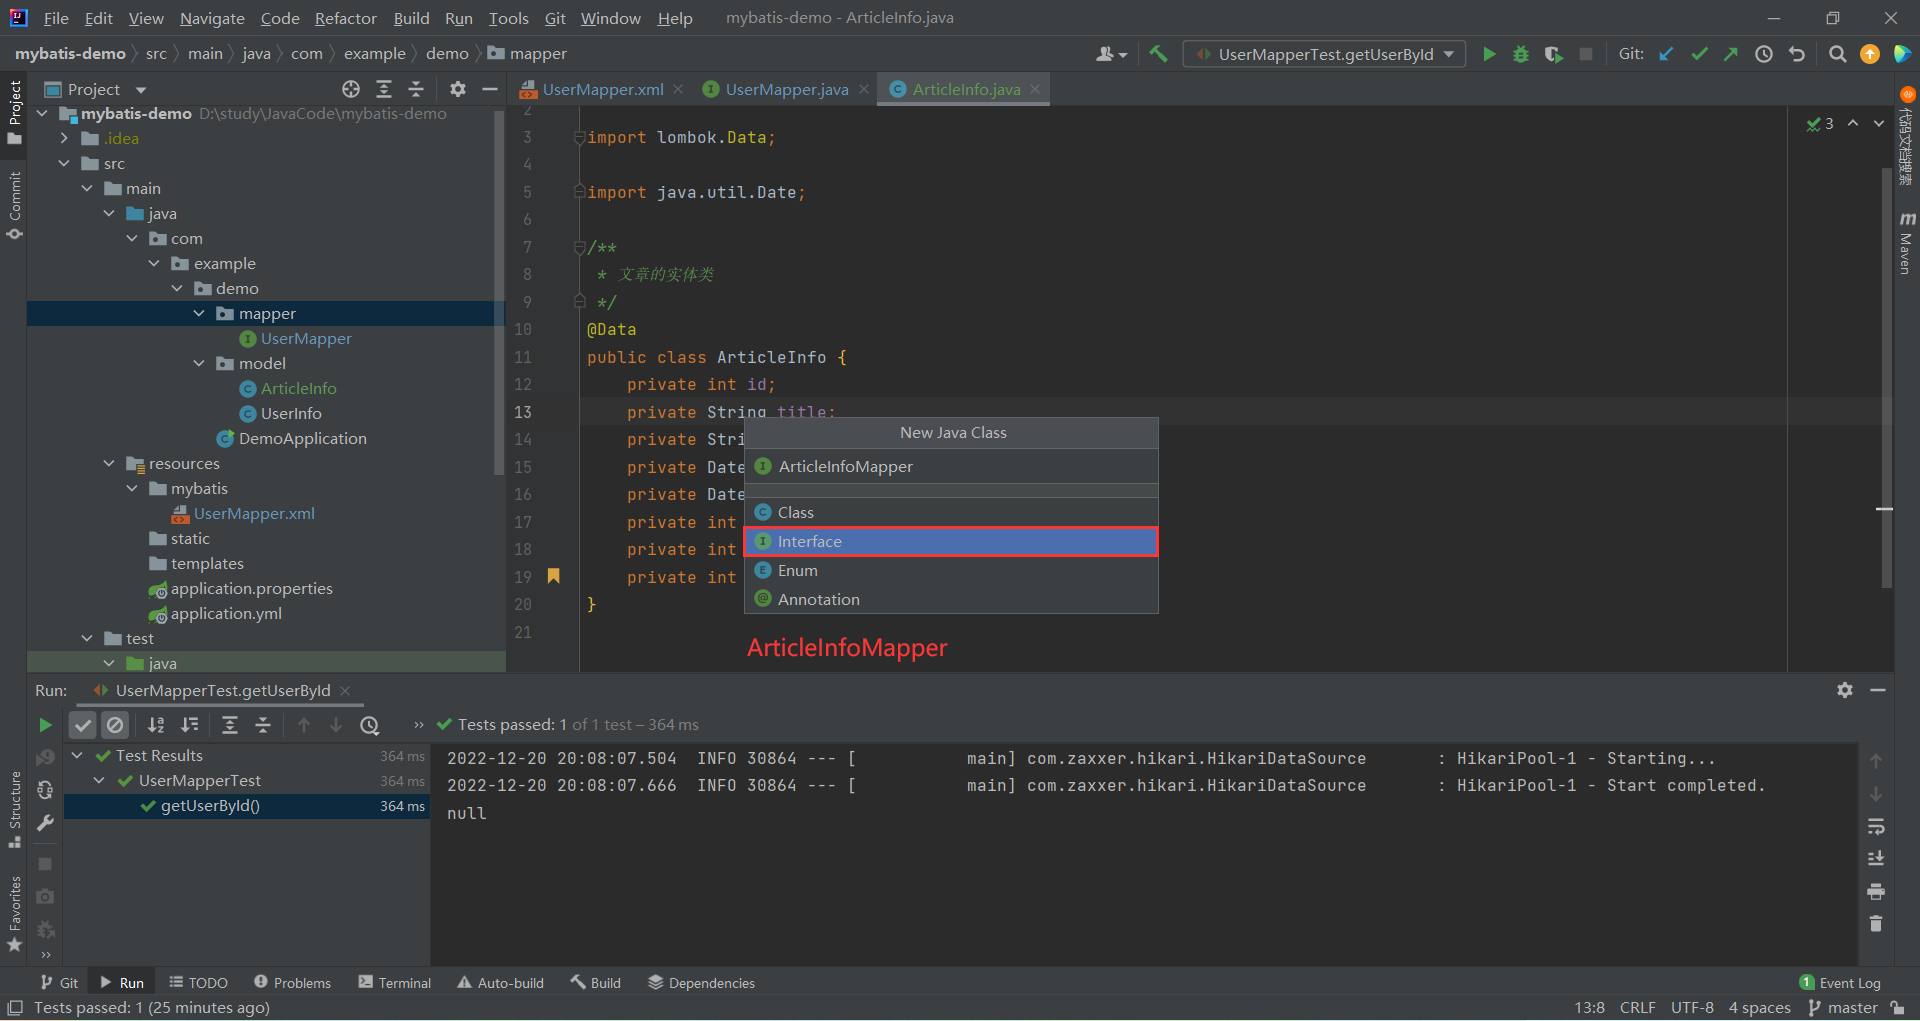
Task: Open Run panel settings gear
Action: (1845, 690)
